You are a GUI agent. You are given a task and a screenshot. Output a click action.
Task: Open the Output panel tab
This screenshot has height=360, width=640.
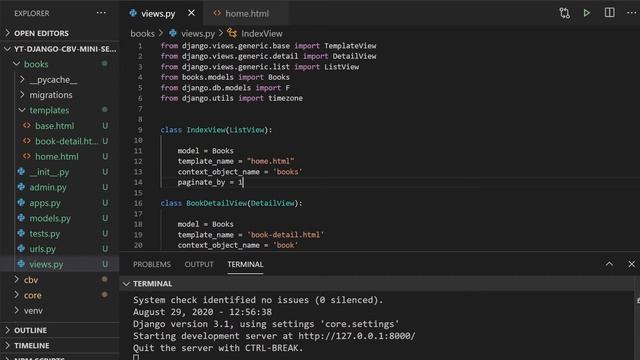click(x=199, y=264)
